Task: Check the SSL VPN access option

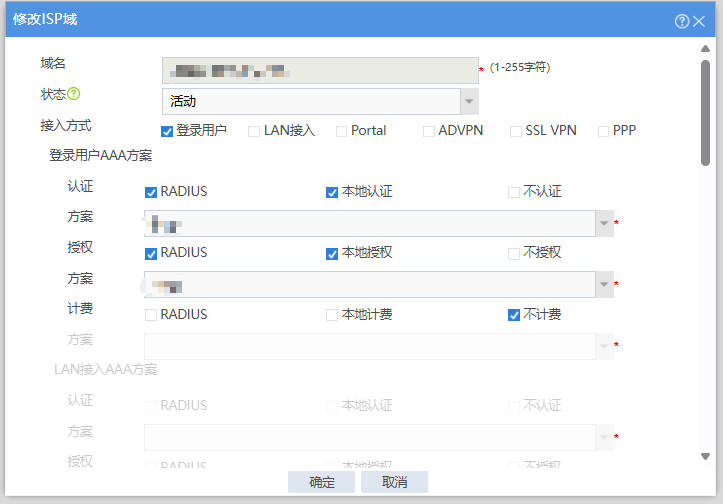Action: pyautogui.click(x=516, y=131)
